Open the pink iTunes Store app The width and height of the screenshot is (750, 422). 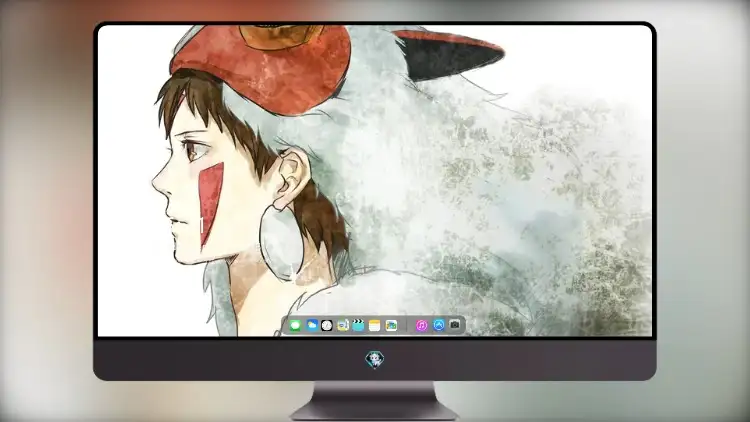421,326
